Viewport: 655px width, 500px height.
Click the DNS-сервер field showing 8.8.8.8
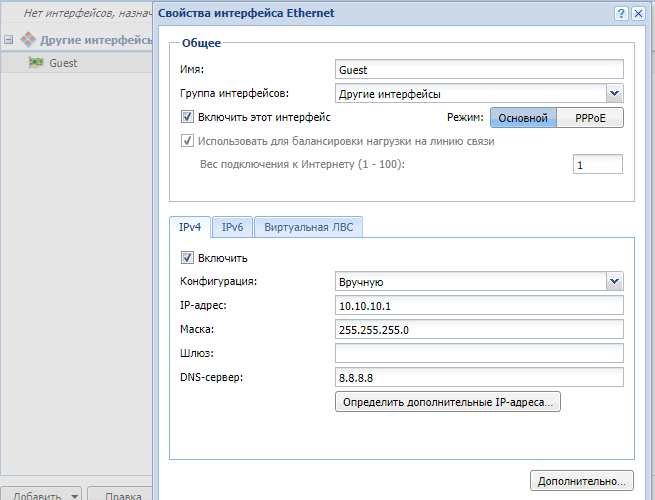(479, 377)
